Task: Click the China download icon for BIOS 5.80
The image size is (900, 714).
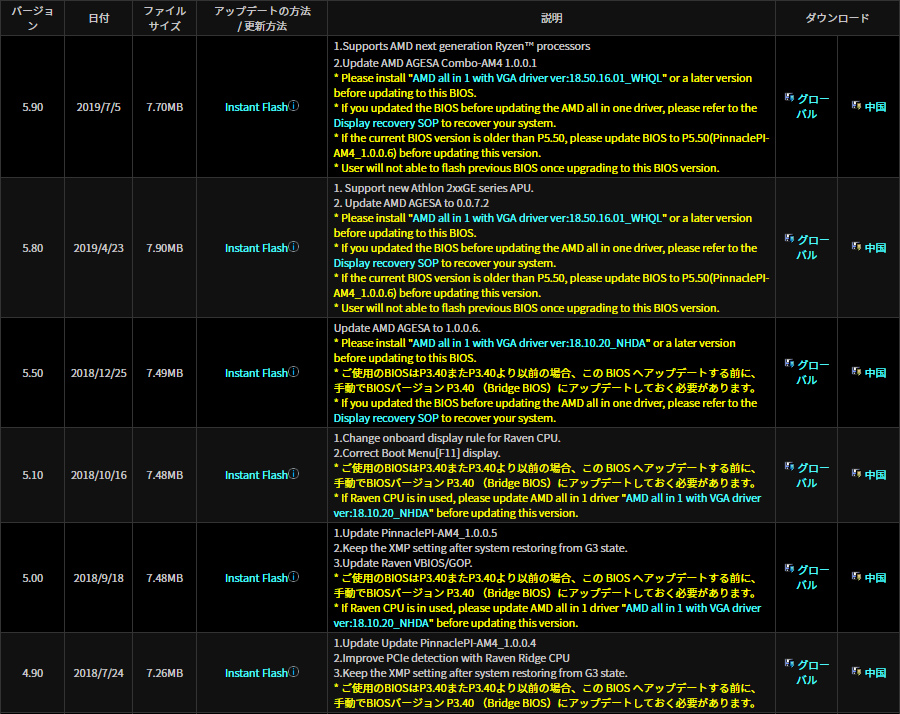Action: tap(855, 247)
